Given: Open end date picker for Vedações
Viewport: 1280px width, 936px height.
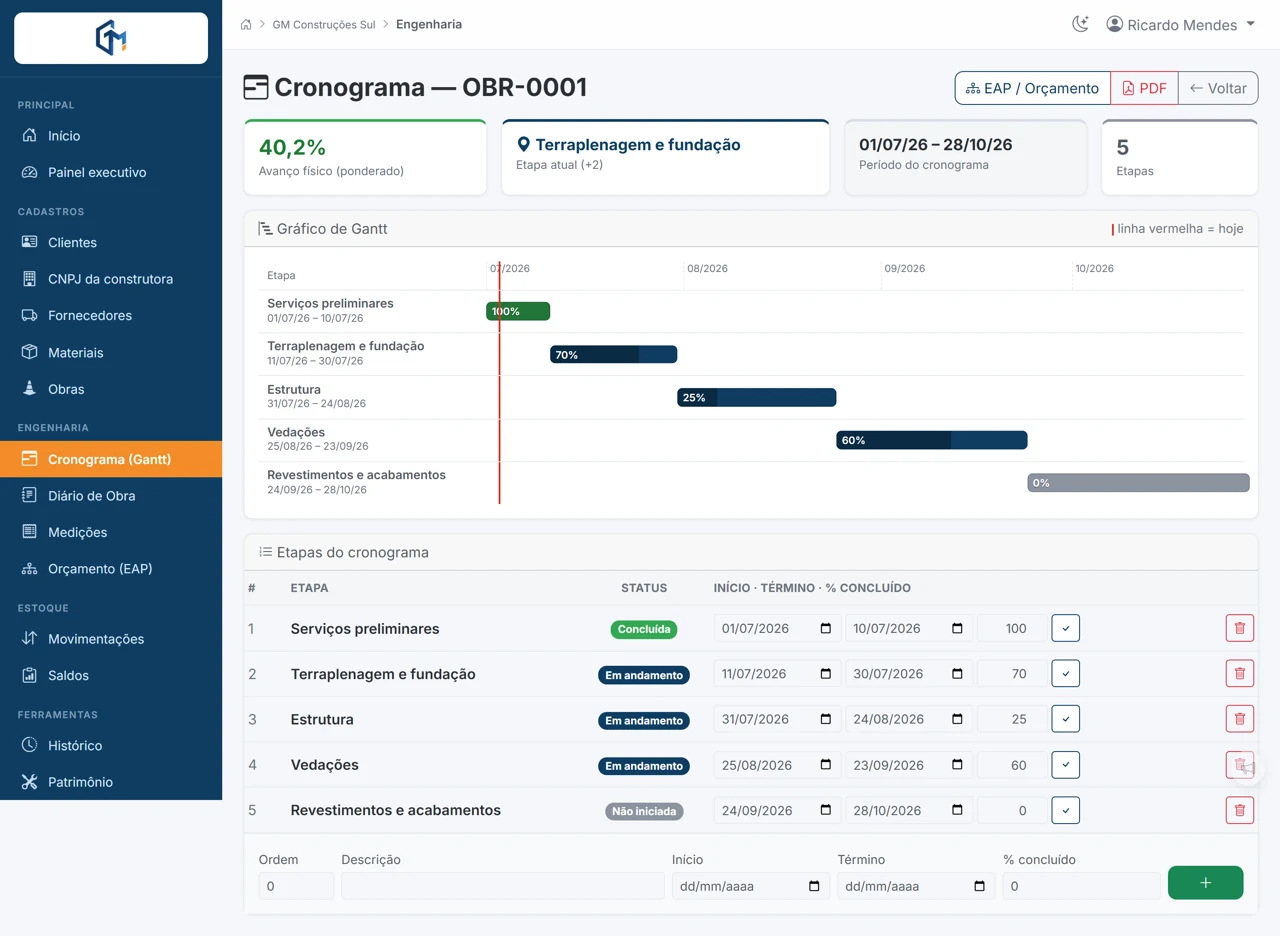Looking at the screenshot, I should click(x=957, y=765).
